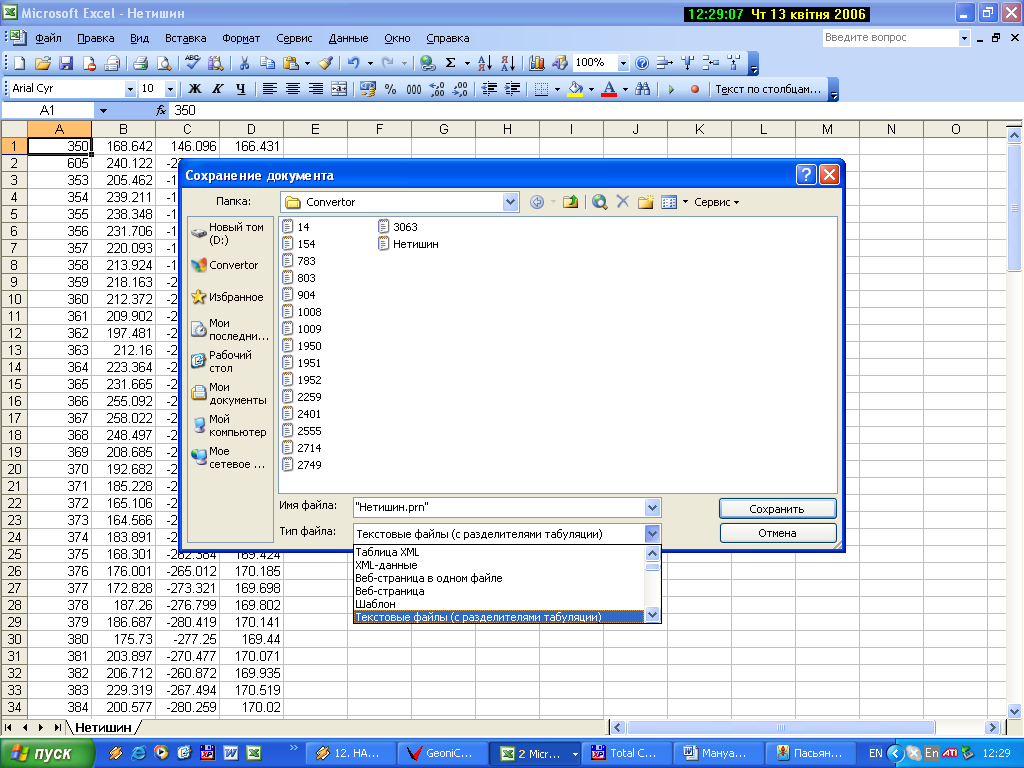Click the Sort Descending icon
Screen dimensions: 1024x768
point(507,63)
